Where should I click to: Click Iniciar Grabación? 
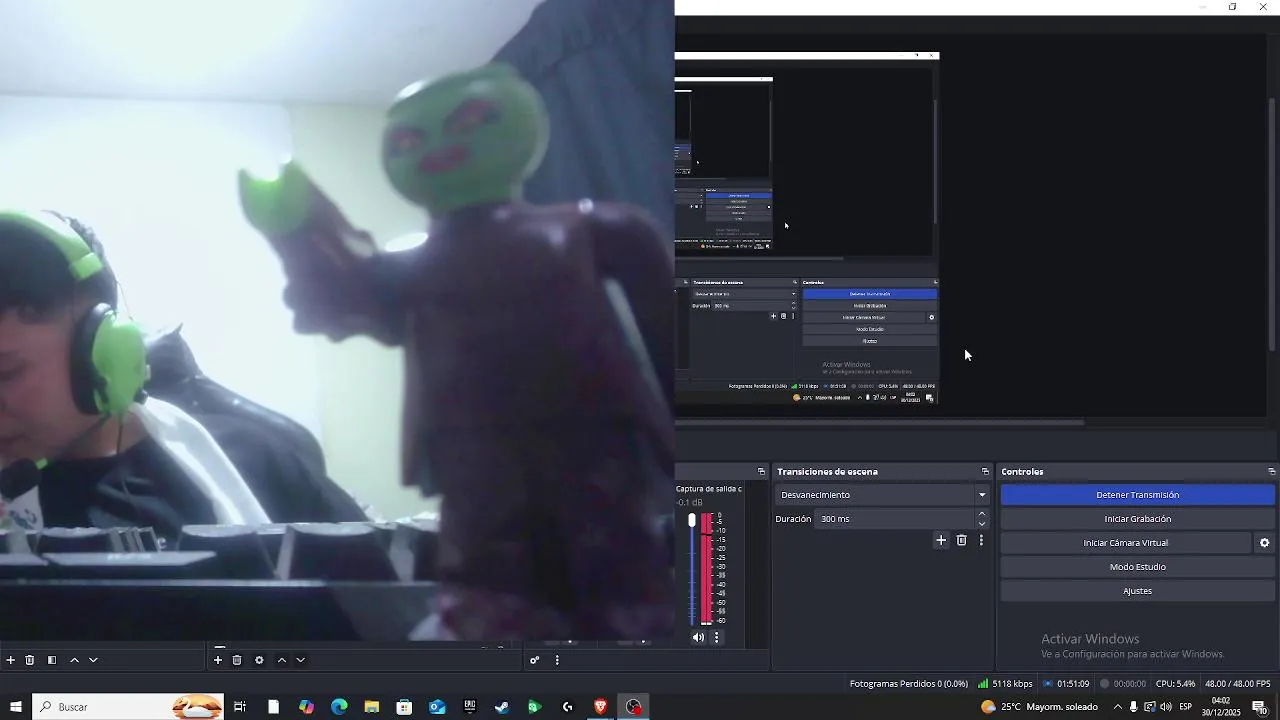tap(1138, 519)
